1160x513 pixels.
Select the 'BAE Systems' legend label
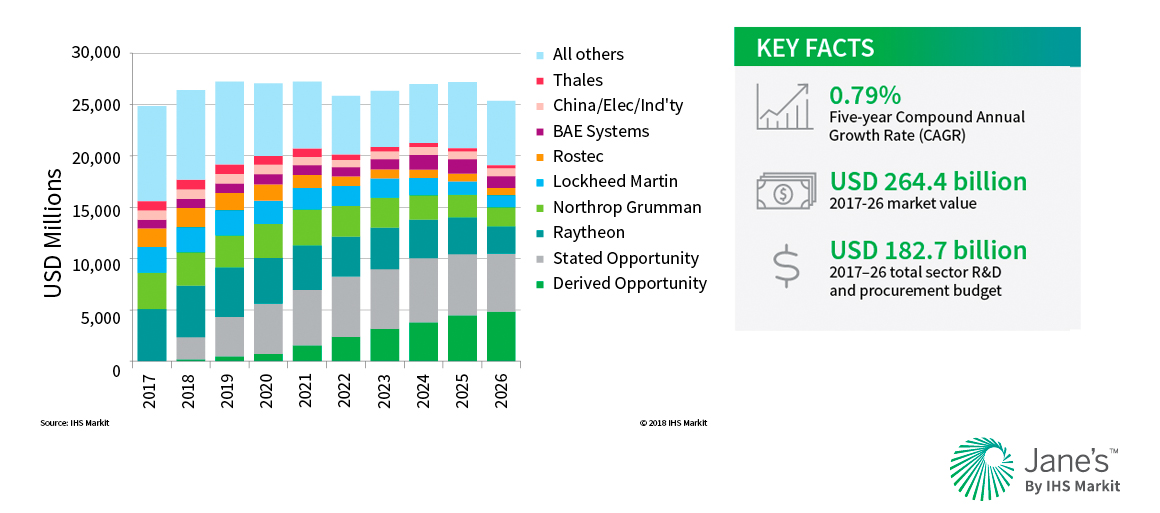601,132
